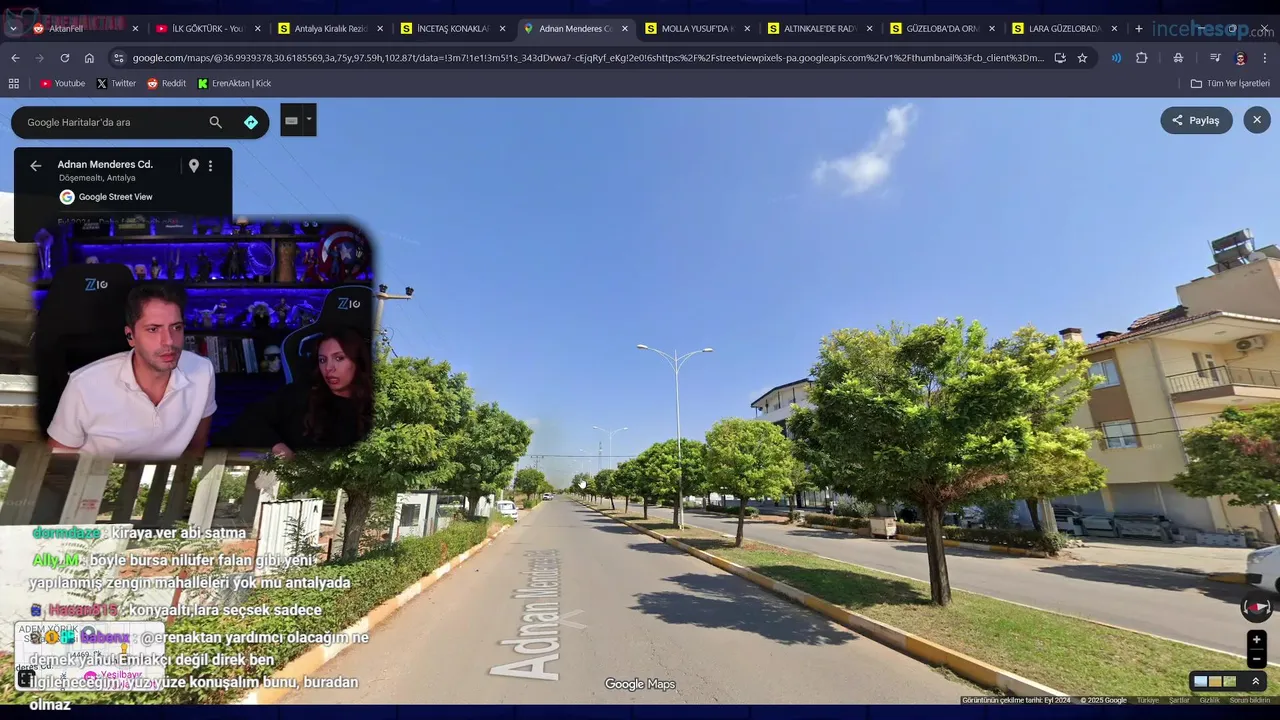Open the Tüm Yer İşaretleri bookmarks folder
Image resolution: width=1280 pixels, height=720 pixels.
click(x=1230, y=84)
